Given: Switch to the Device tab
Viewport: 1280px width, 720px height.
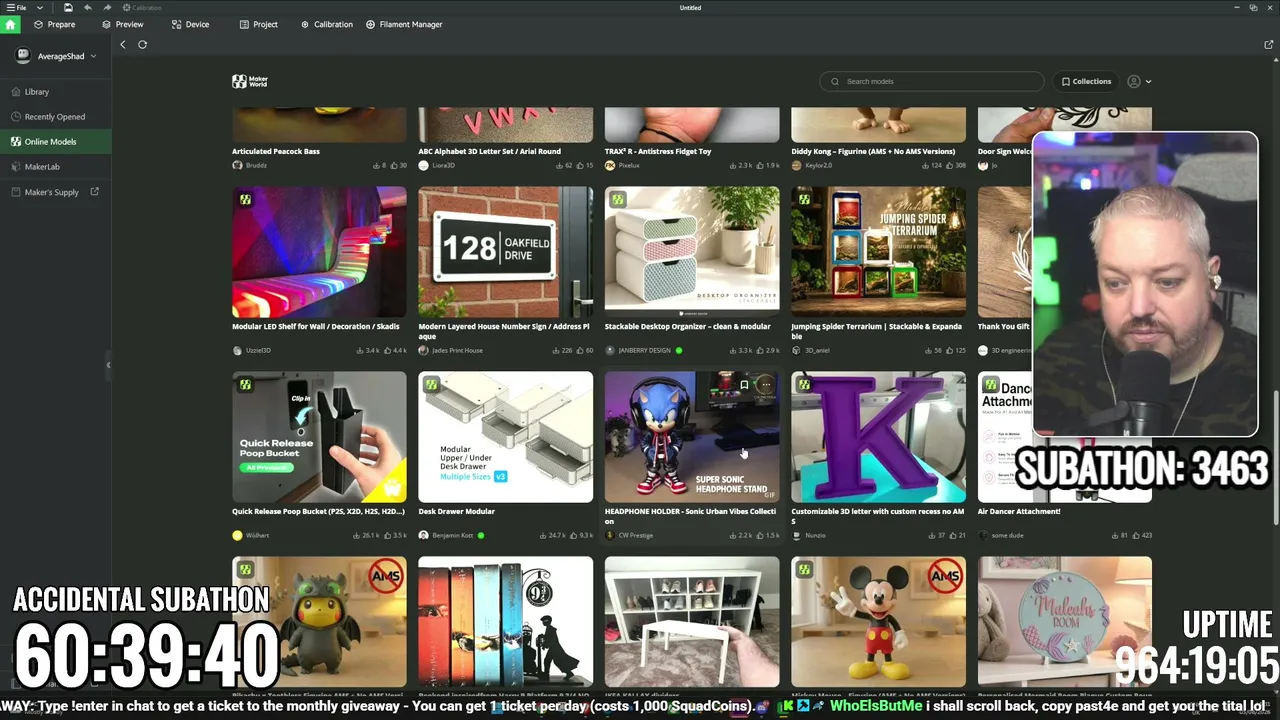Looking at the screenshot, I should 191,24.
